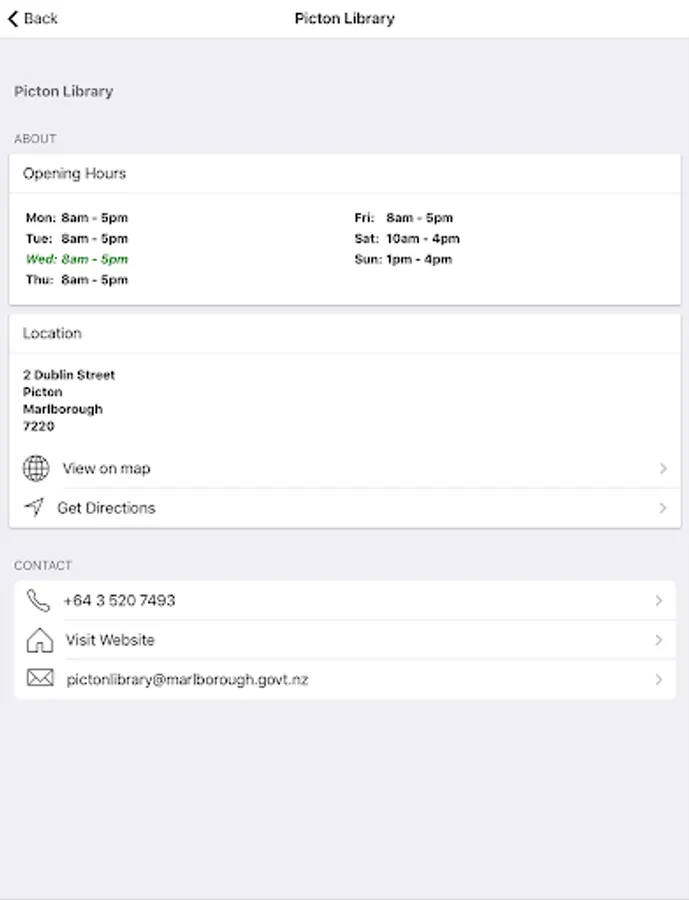This screenshot has height=900, width=689.
Task: Tap the back arrow icon
Action: [13, 18]
